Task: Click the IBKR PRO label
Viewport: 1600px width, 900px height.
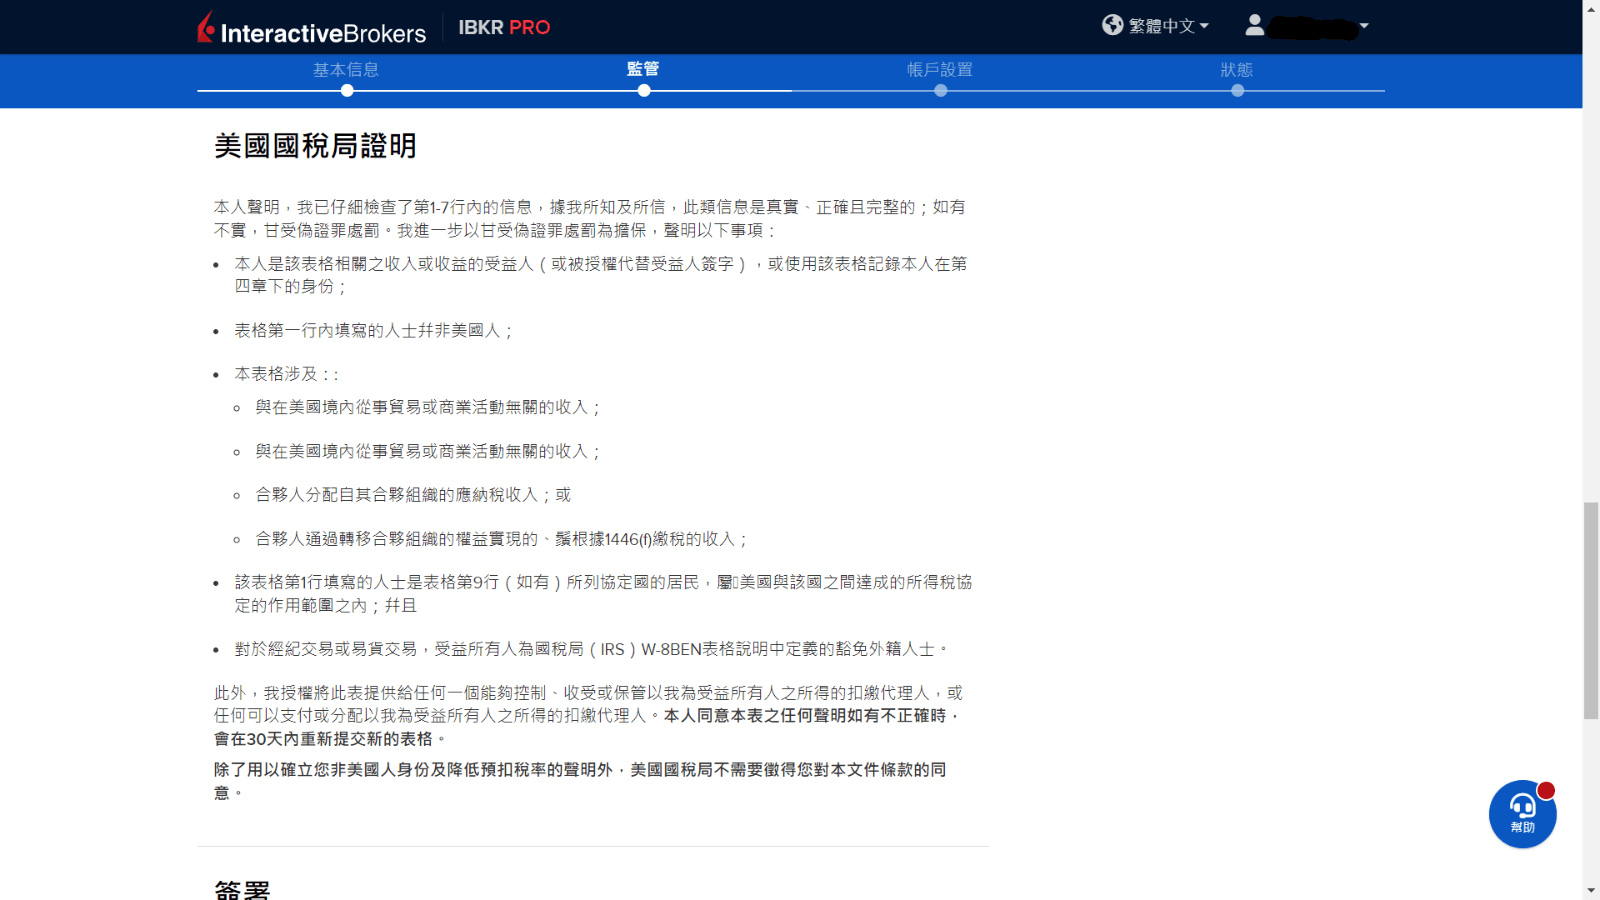Action: pos(505,27)
